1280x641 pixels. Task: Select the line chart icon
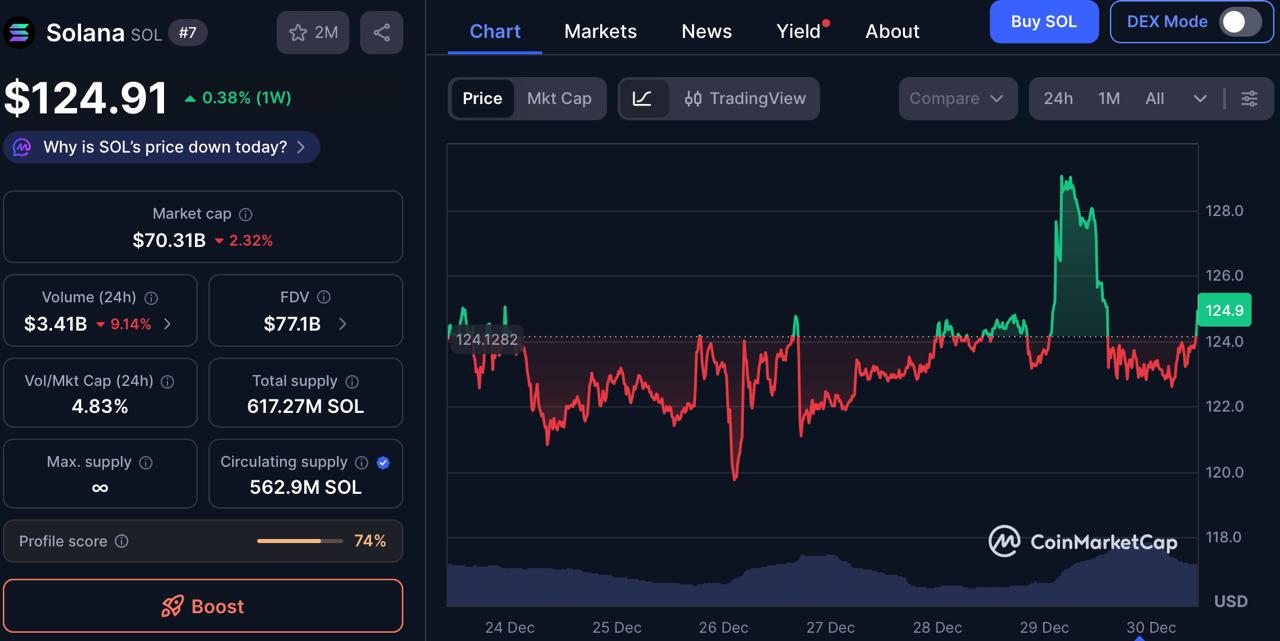(x=644, y=98)
